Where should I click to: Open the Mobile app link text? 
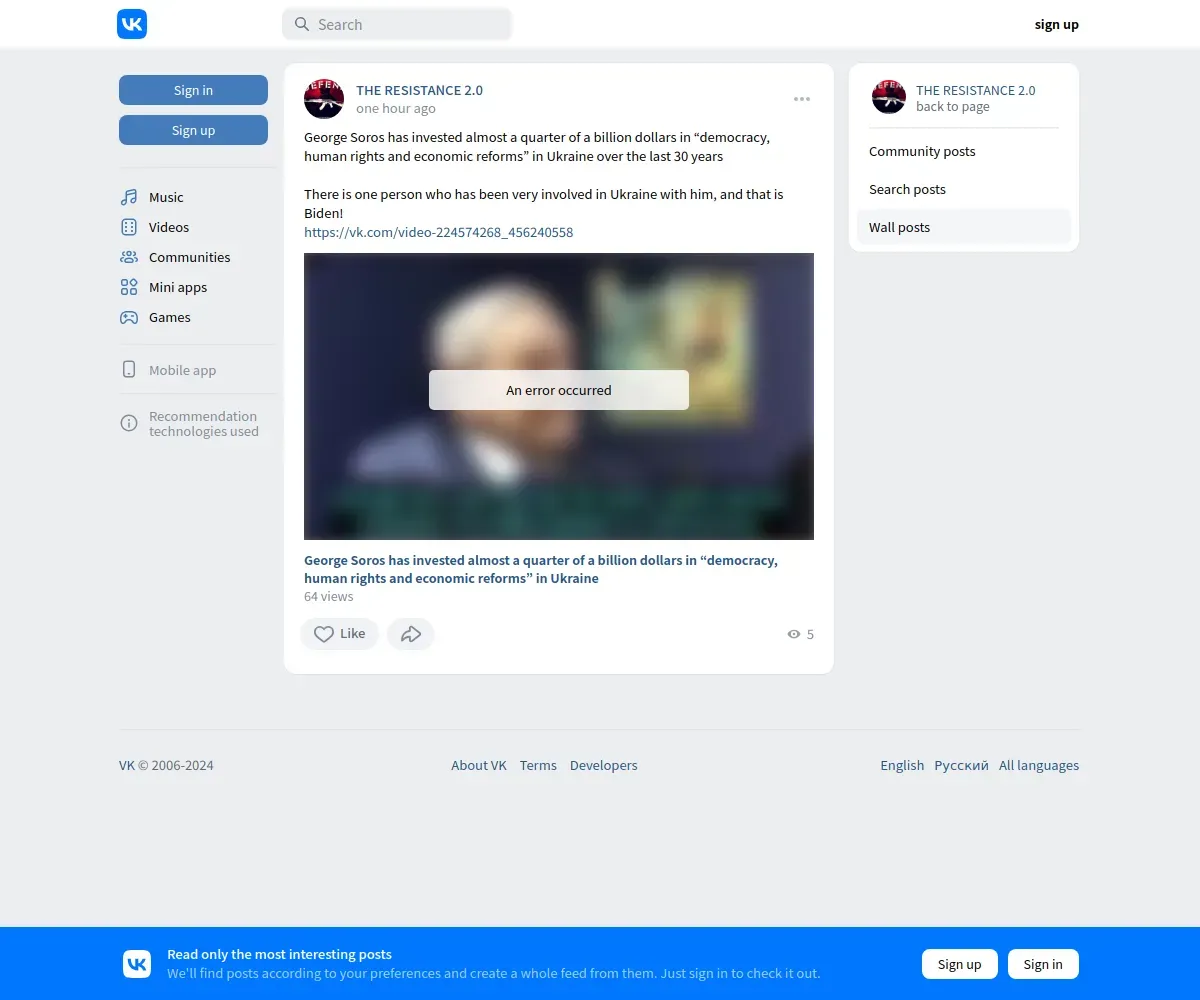point(182,370)
